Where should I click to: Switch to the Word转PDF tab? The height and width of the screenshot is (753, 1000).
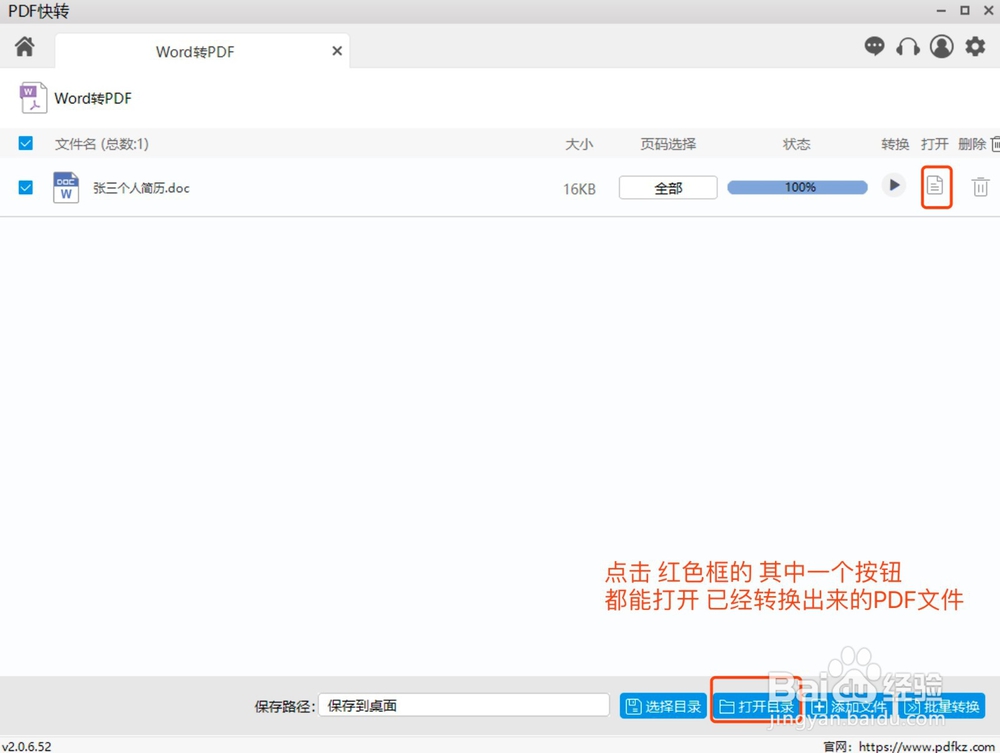pos(194,51)
